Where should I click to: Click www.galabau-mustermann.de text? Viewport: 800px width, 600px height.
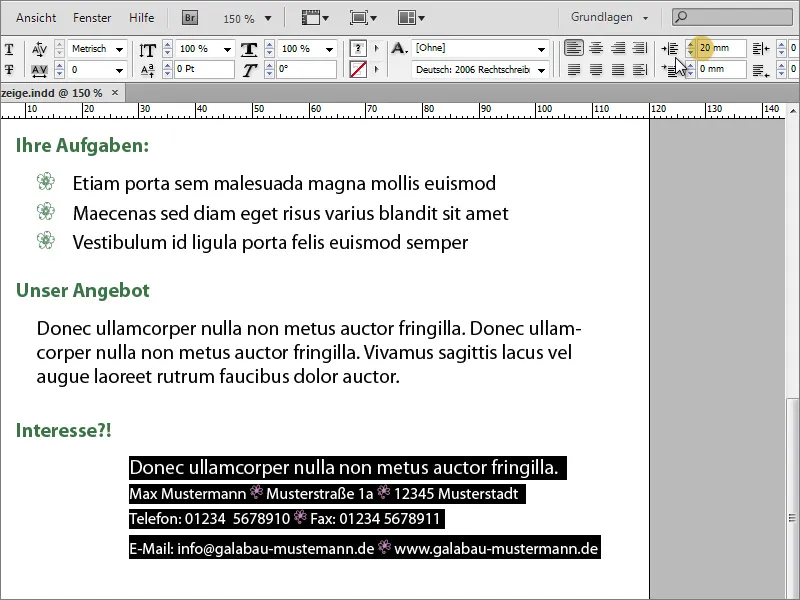tap(496, 548)
